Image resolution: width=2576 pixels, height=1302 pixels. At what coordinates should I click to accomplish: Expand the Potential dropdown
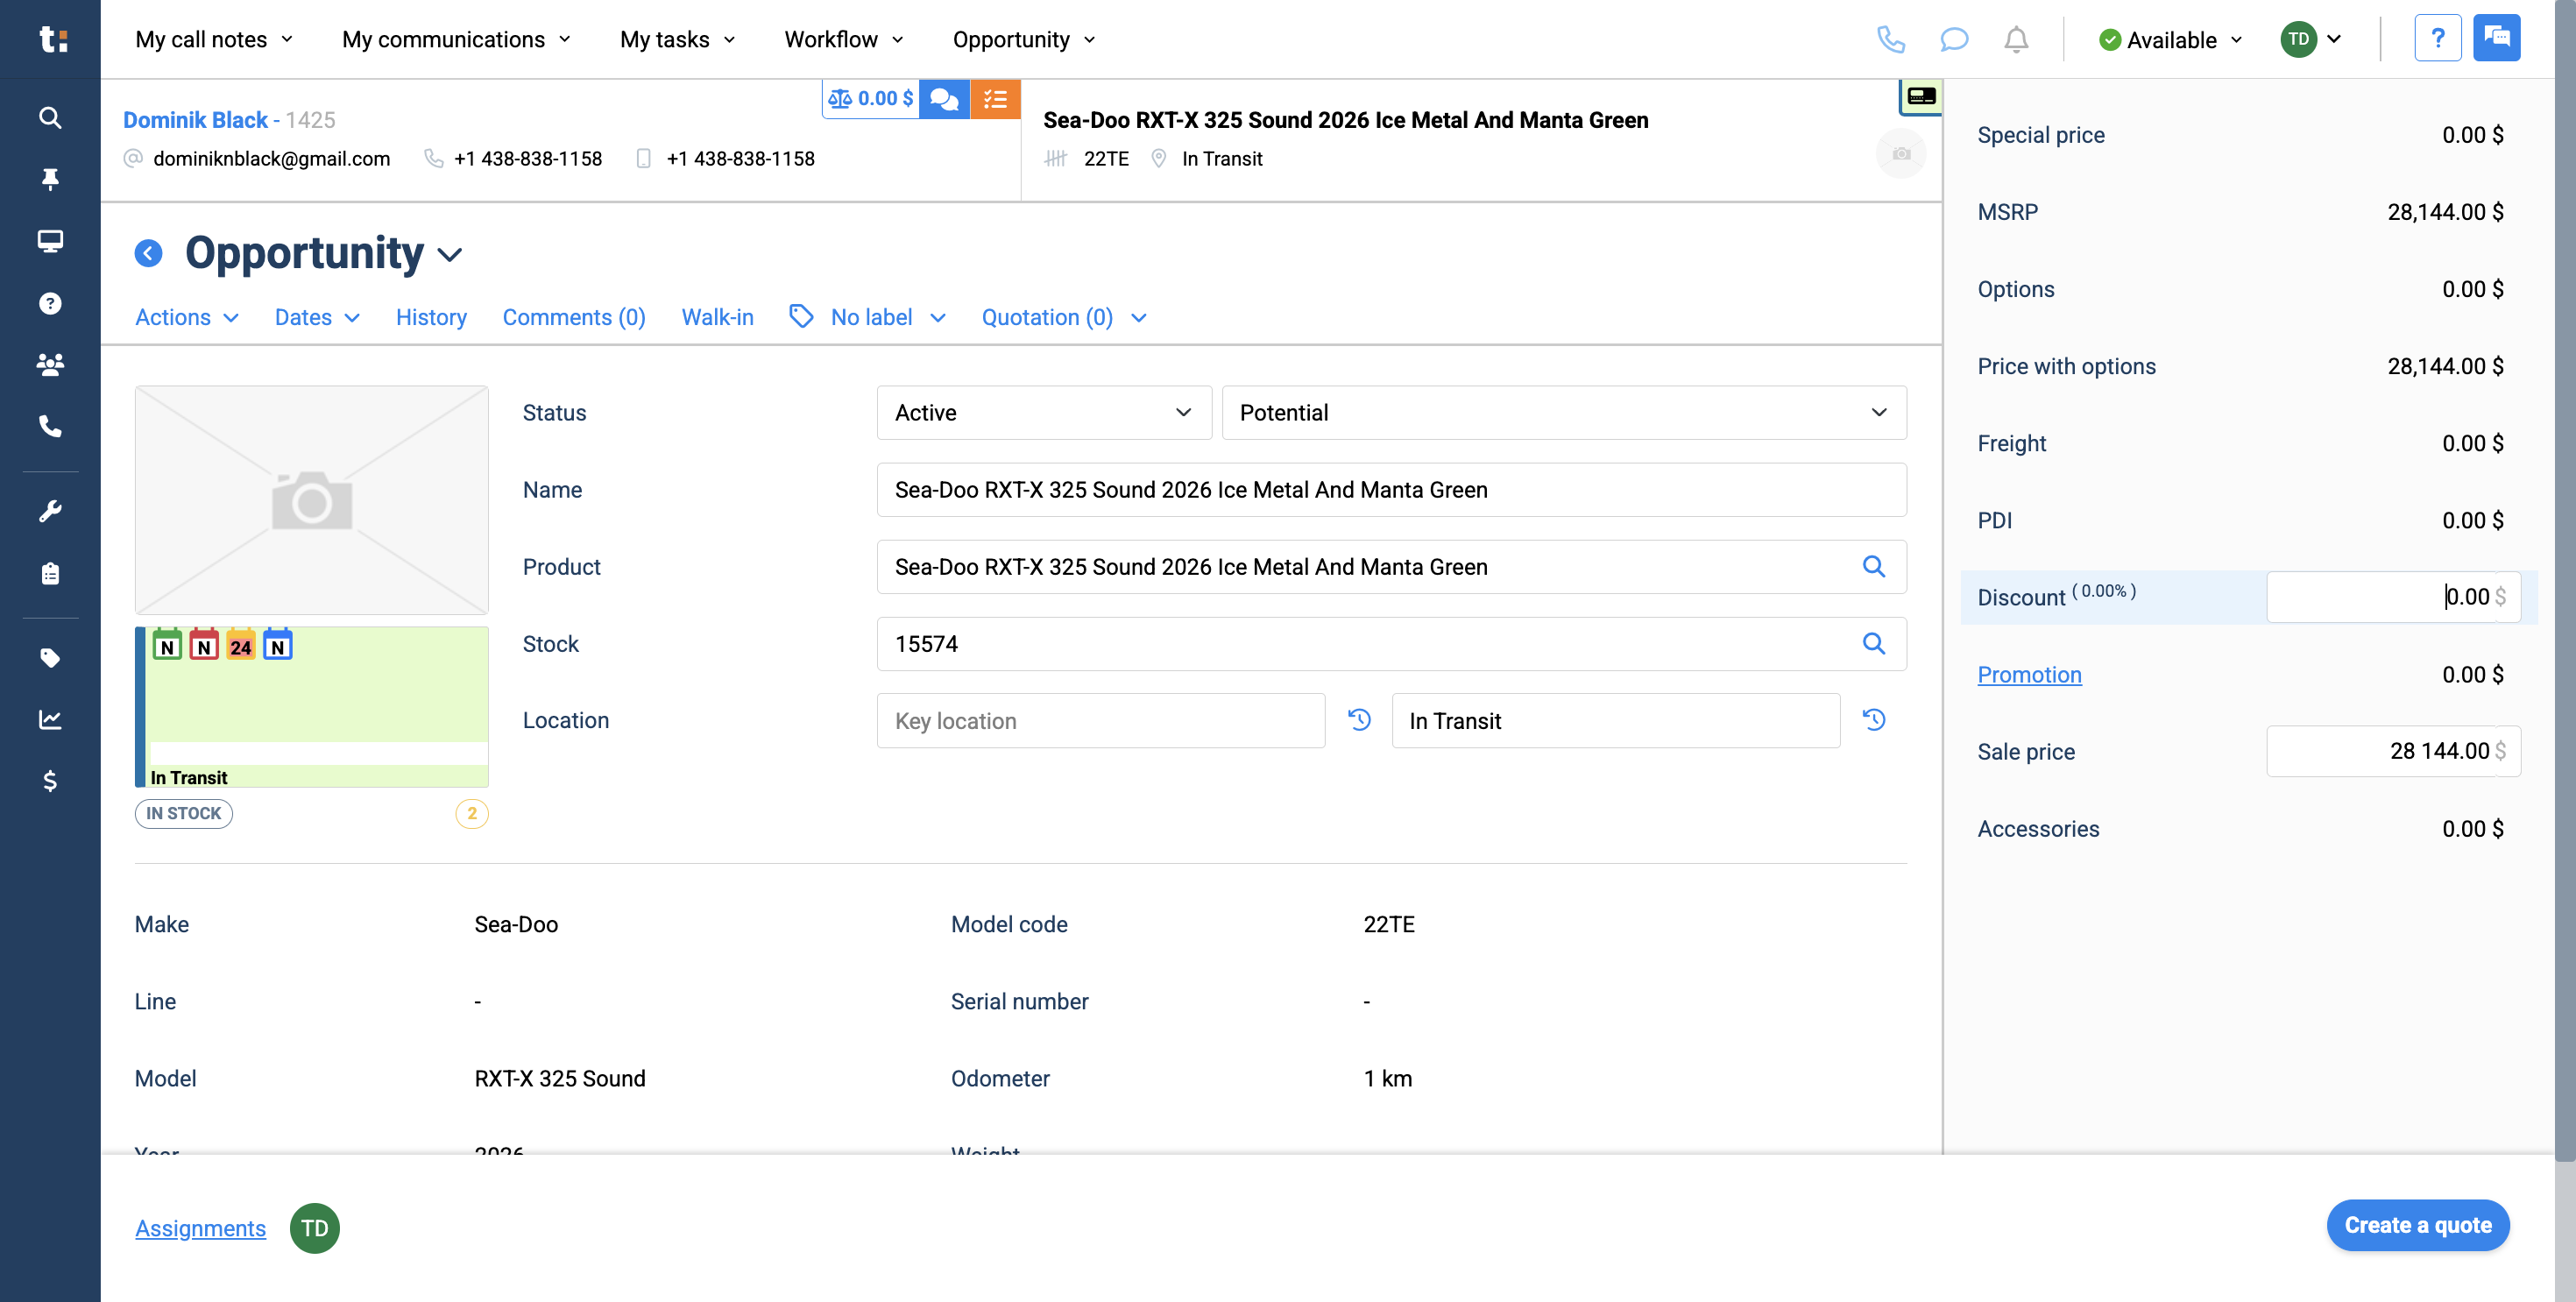point(1563,413)
